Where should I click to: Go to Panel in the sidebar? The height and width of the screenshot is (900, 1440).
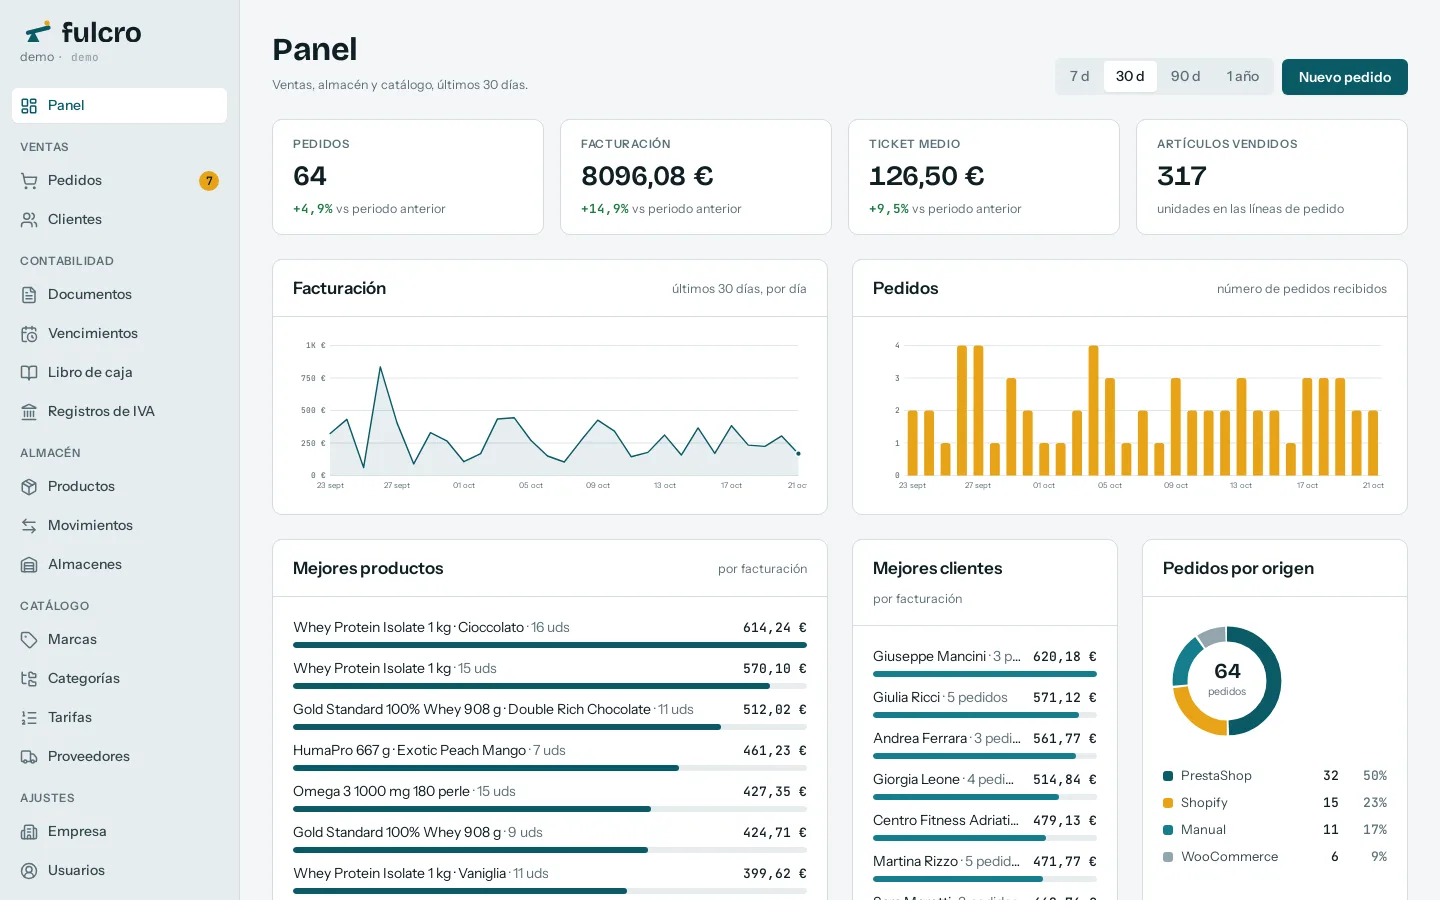(119, 106)
